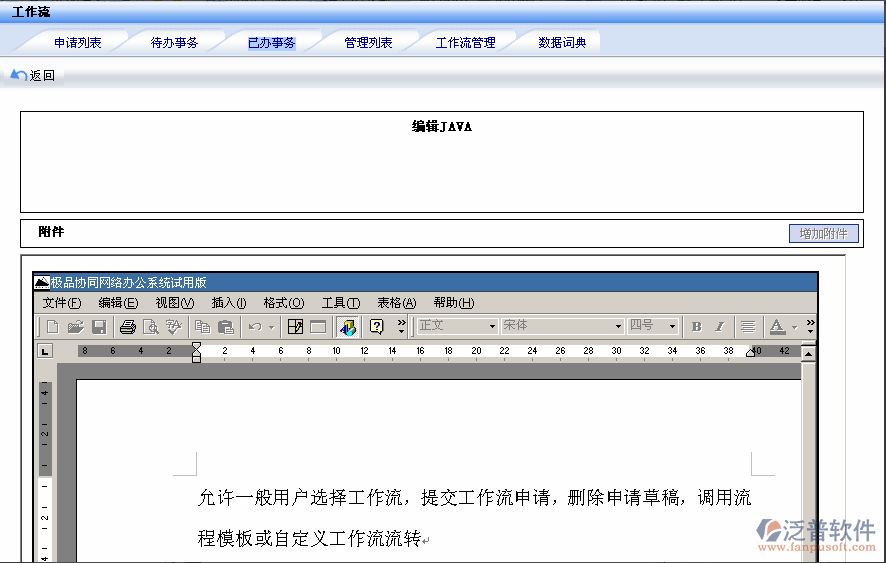Toggle bold formatting
Screen dimensions: 886x563
696,326
